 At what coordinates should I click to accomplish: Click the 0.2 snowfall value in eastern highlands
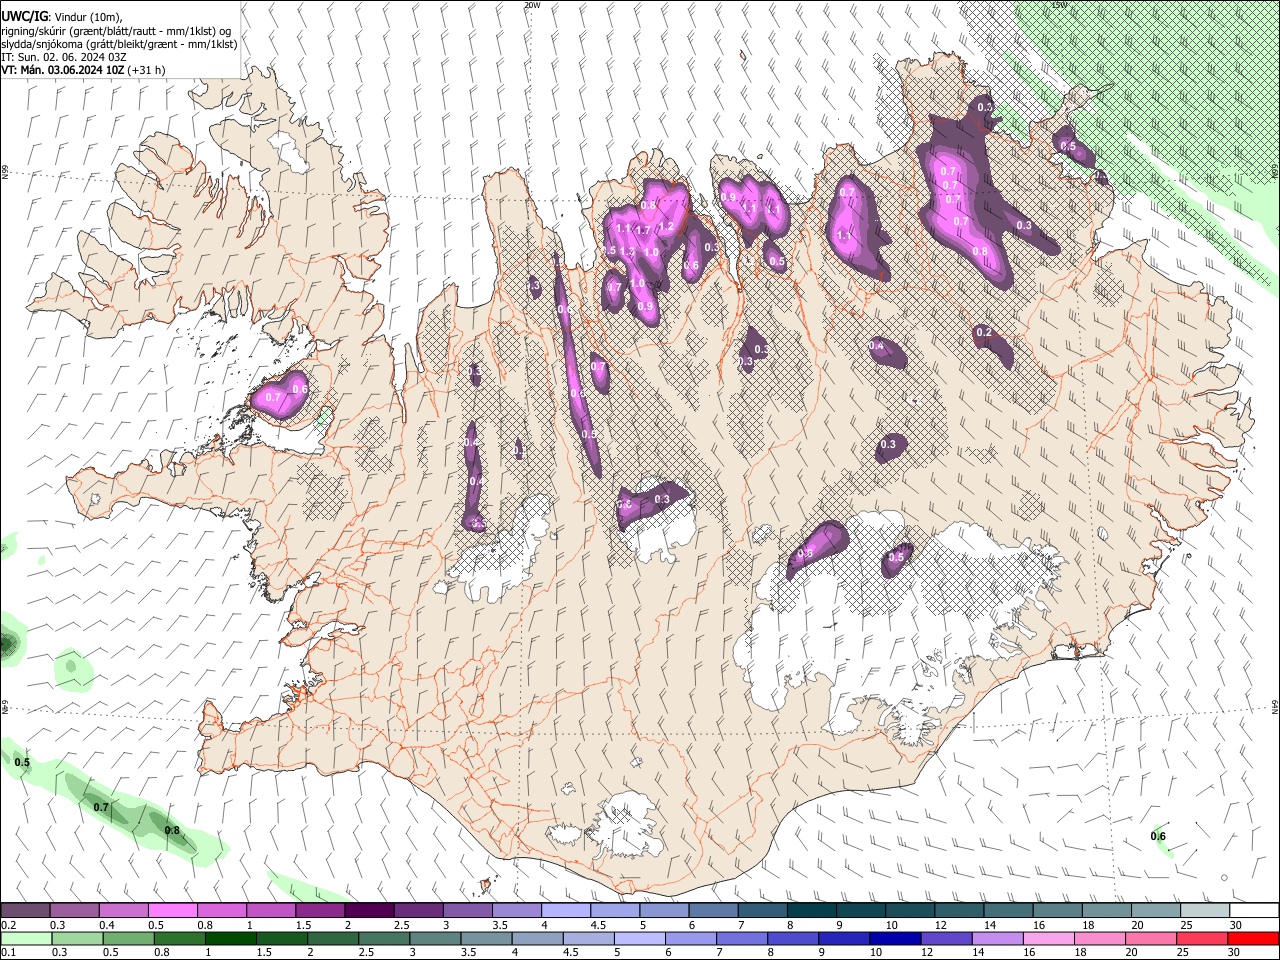[x=983, y=332]
